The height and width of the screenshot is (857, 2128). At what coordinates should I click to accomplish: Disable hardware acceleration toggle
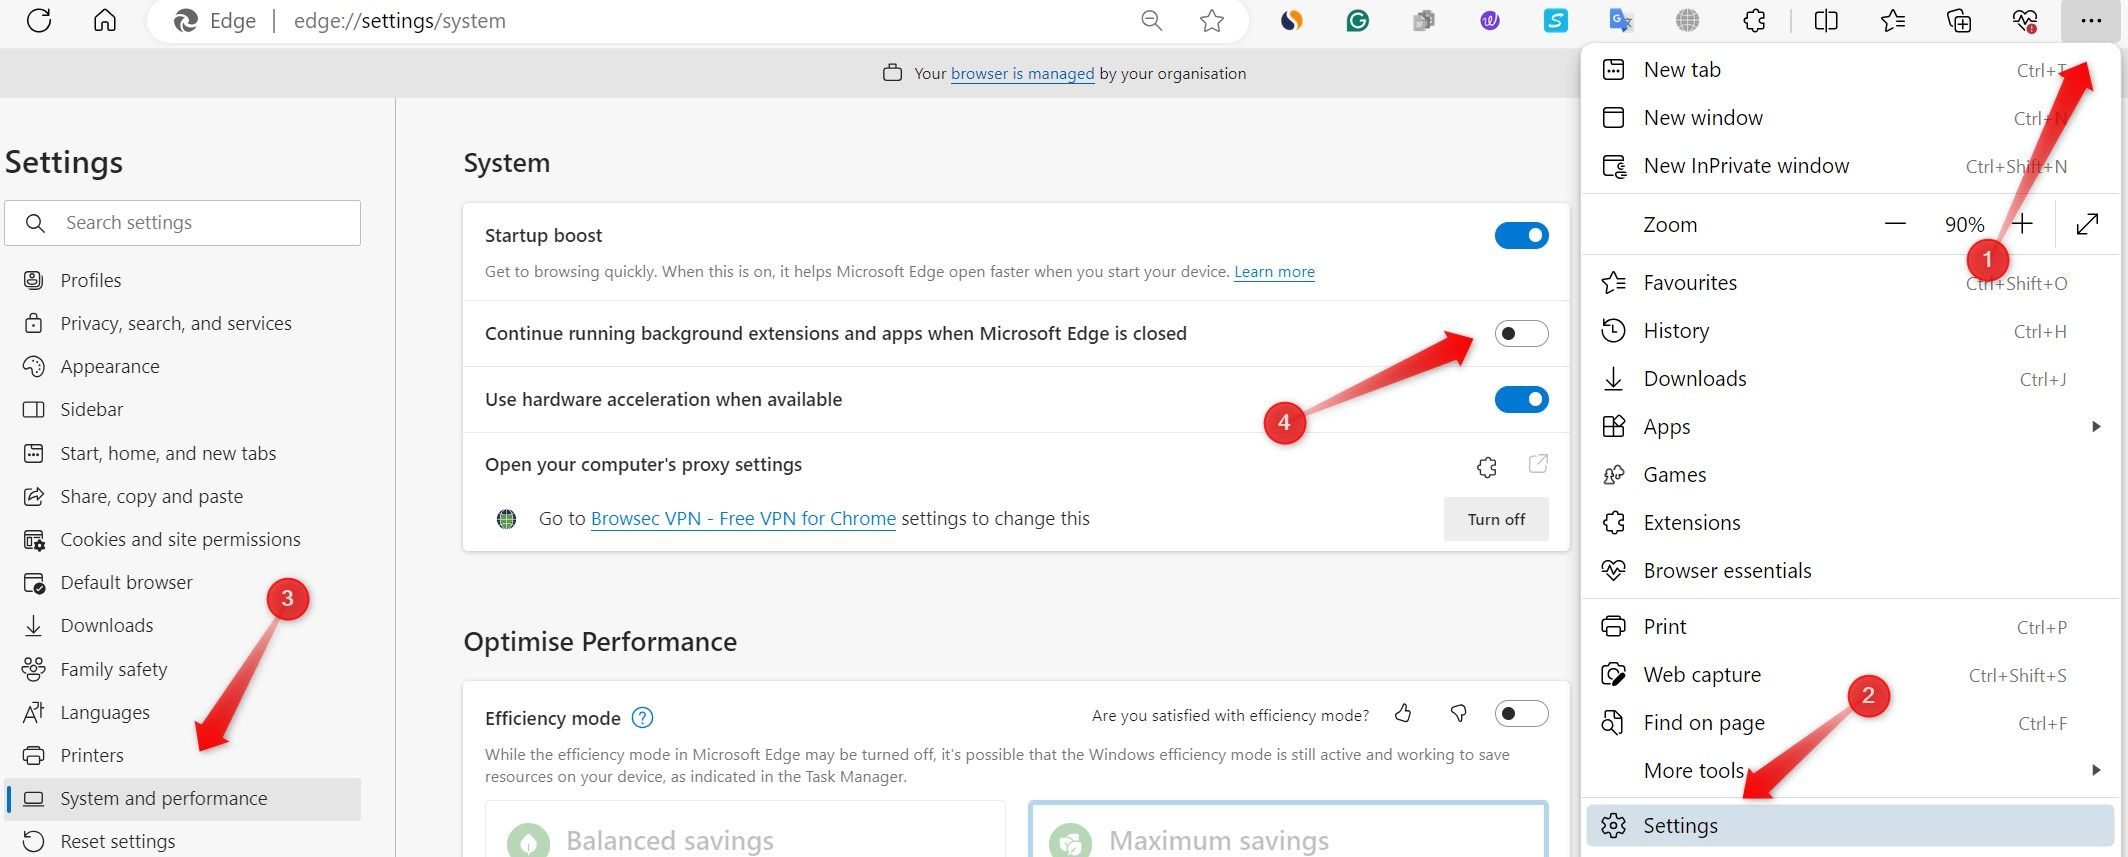(1521, 399)
